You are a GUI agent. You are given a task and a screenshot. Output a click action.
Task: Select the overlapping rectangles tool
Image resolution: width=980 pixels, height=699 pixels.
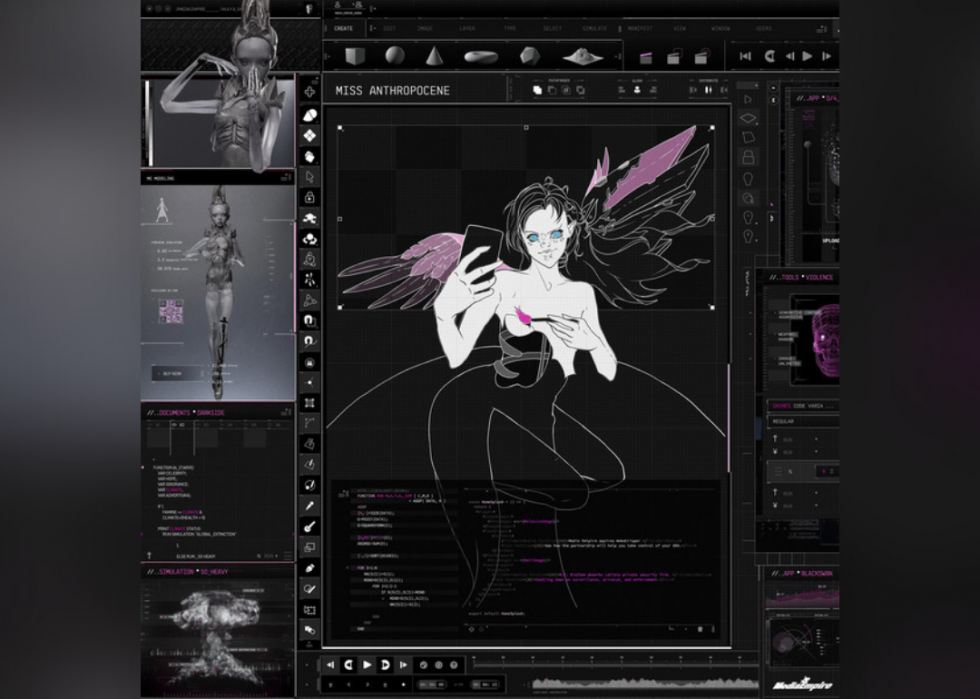pos(309,547)
